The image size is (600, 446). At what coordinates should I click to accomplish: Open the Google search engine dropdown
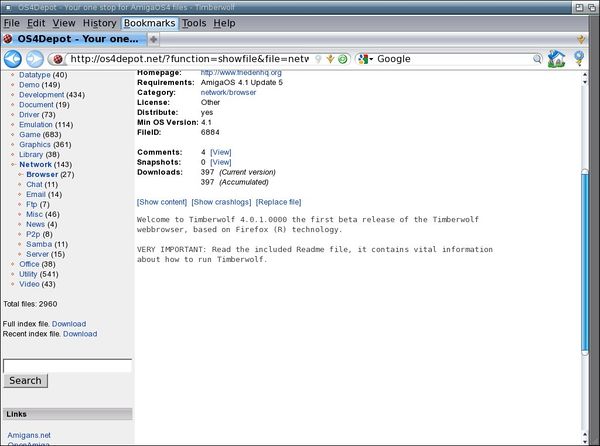(x=368, y=59)
